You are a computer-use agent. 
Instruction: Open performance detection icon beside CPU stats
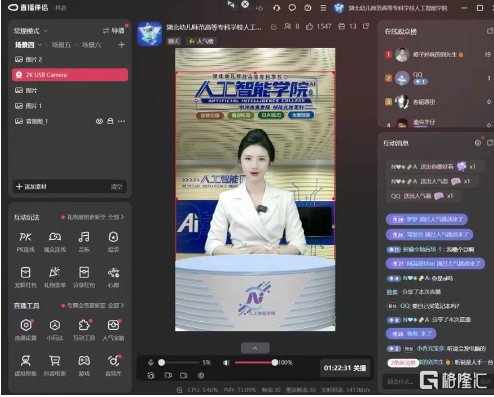coord(179,390)
